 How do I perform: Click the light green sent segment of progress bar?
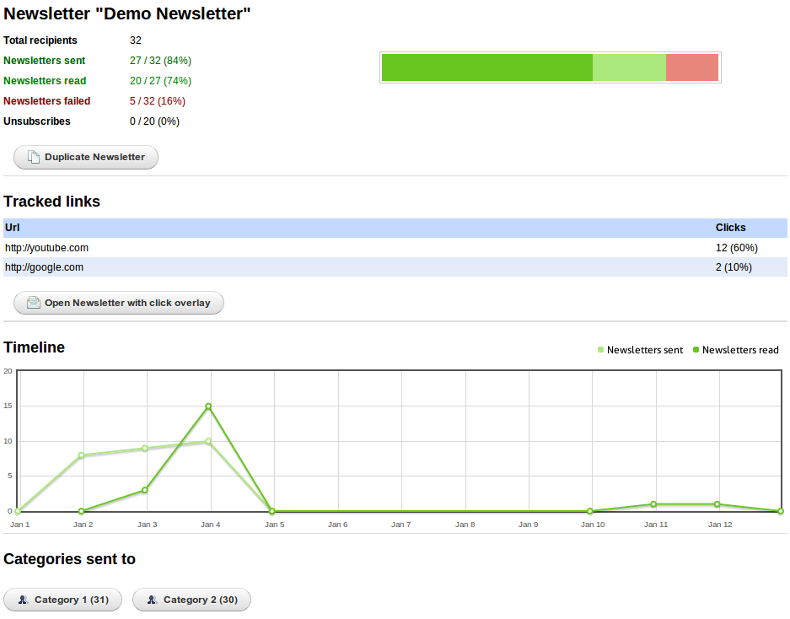(x=629, y=67)
